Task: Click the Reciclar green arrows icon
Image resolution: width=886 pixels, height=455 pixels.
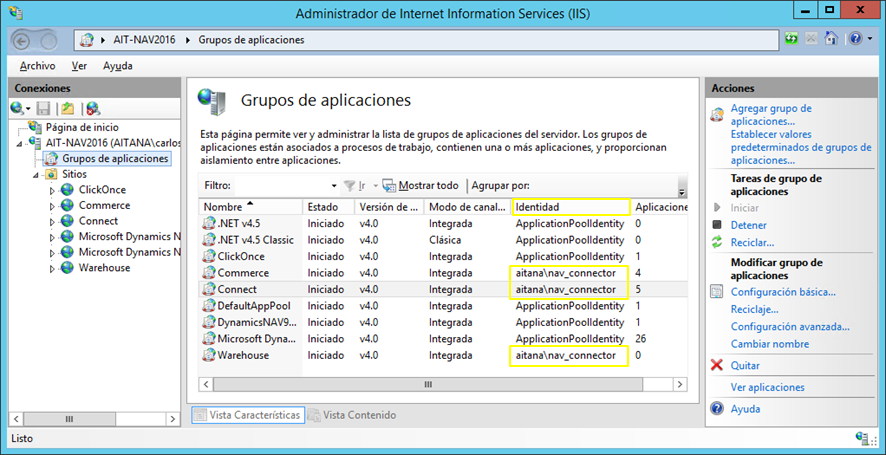Action: [x=717, y=242]
